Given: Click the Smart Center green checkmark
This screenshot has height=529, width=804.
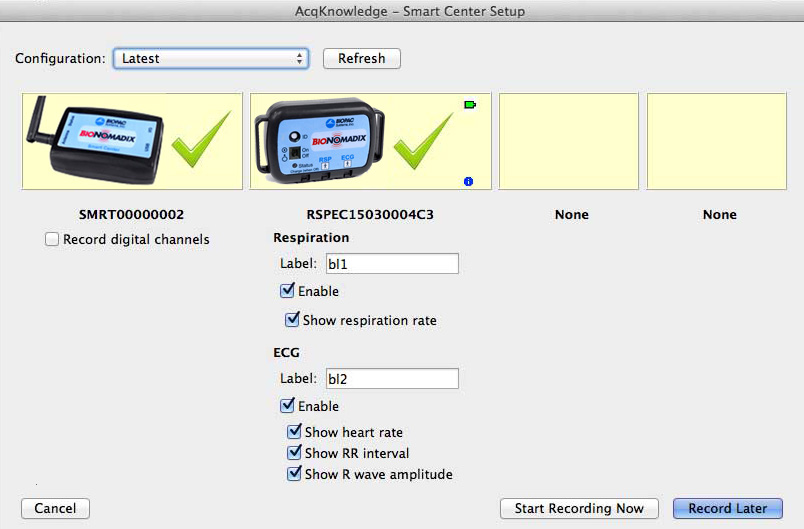Looking at the screenshot, I should coord(200,141).
